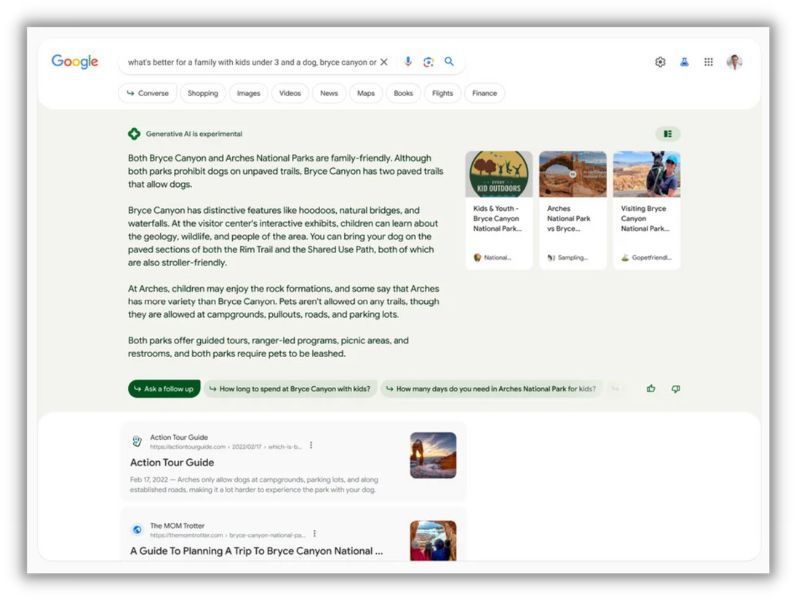Click the Generative AI diamond icon

134,134
